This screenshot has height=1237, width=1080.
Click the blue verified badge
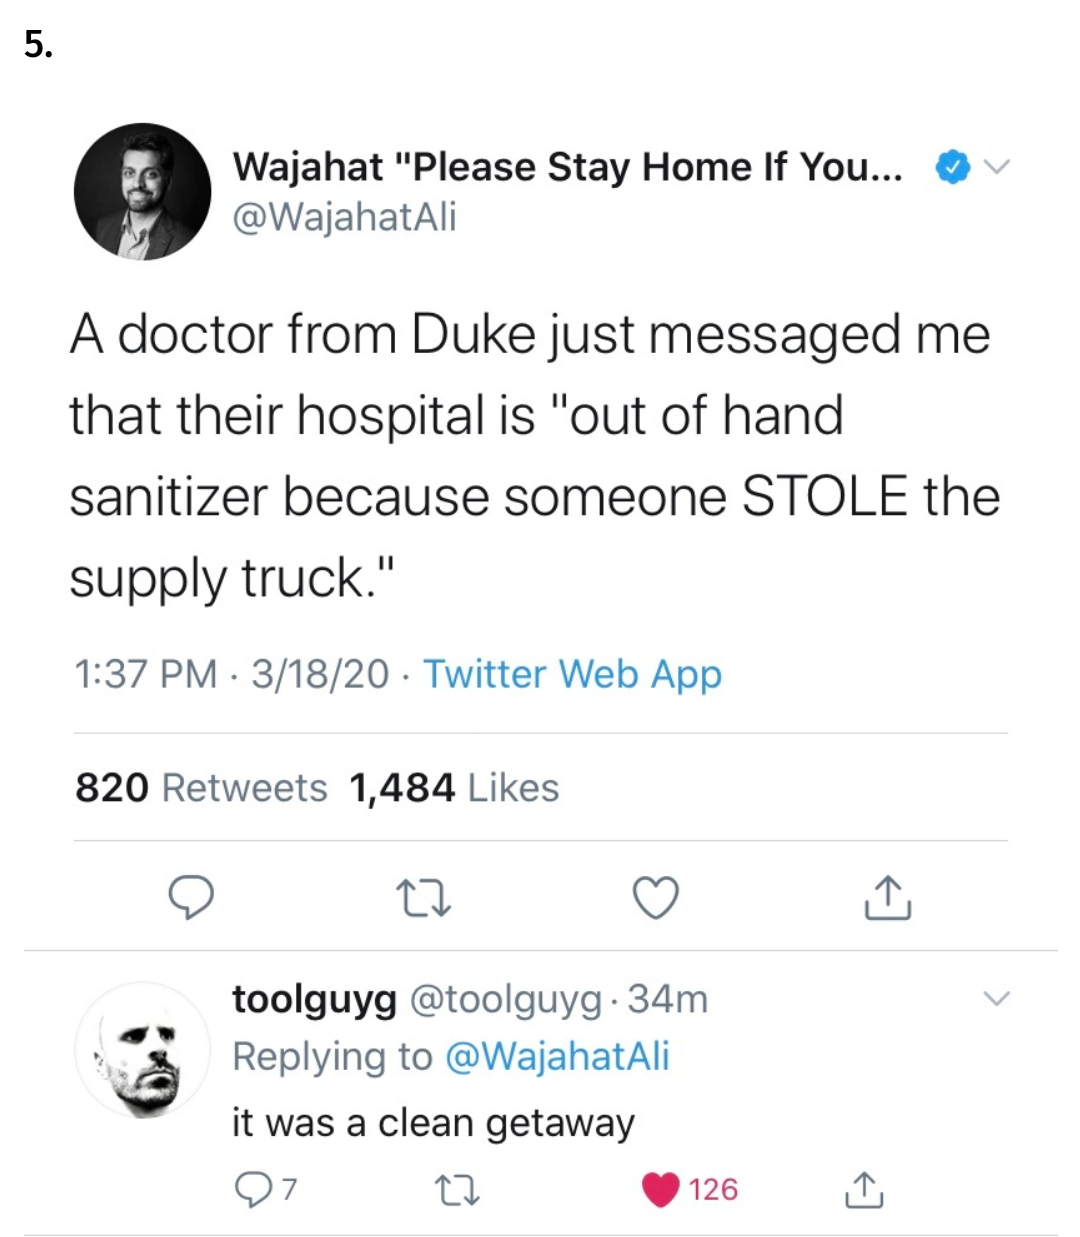[951, 167]
